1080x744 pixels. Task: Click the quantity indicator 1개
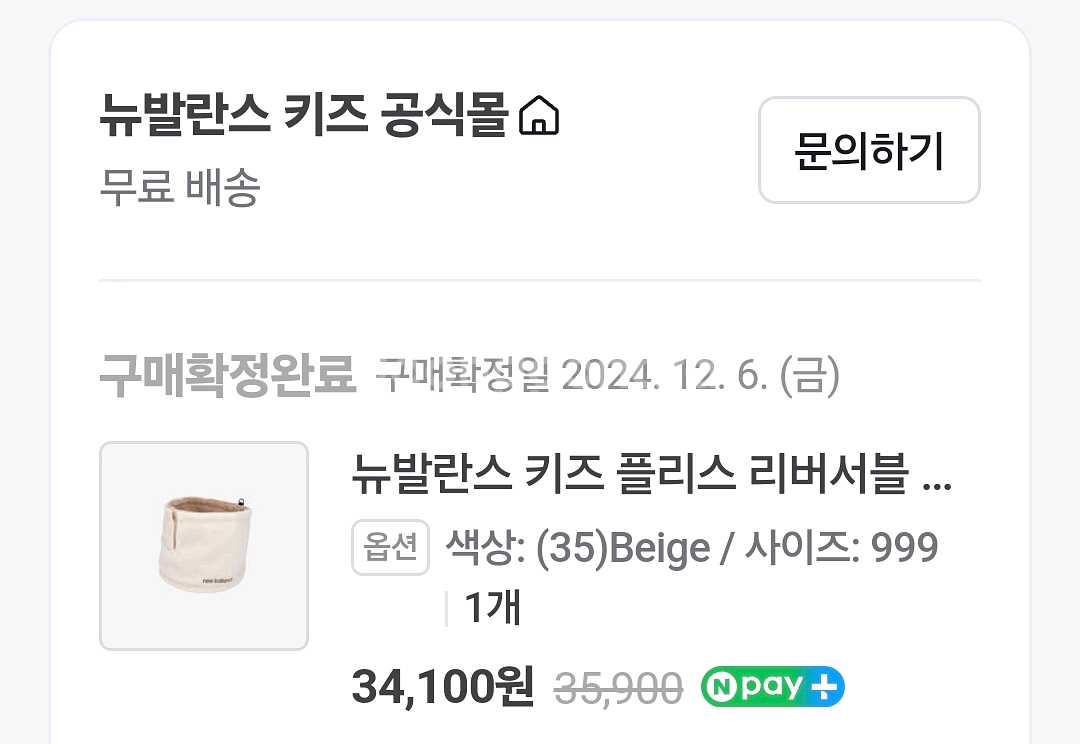pos(492,607)
